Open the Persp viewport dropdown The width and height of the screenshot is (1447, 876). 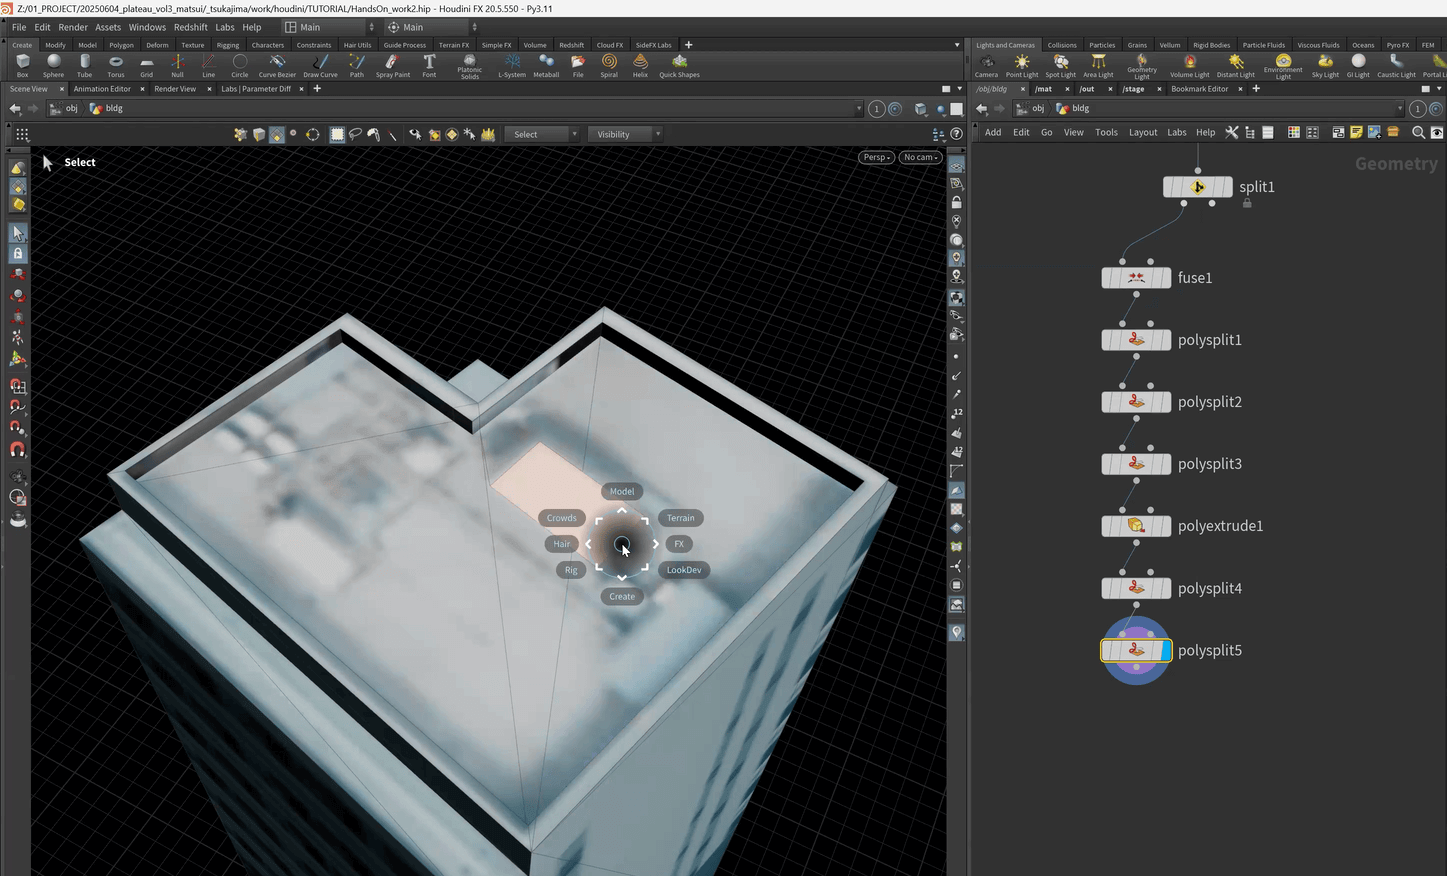tap(876, 157)
